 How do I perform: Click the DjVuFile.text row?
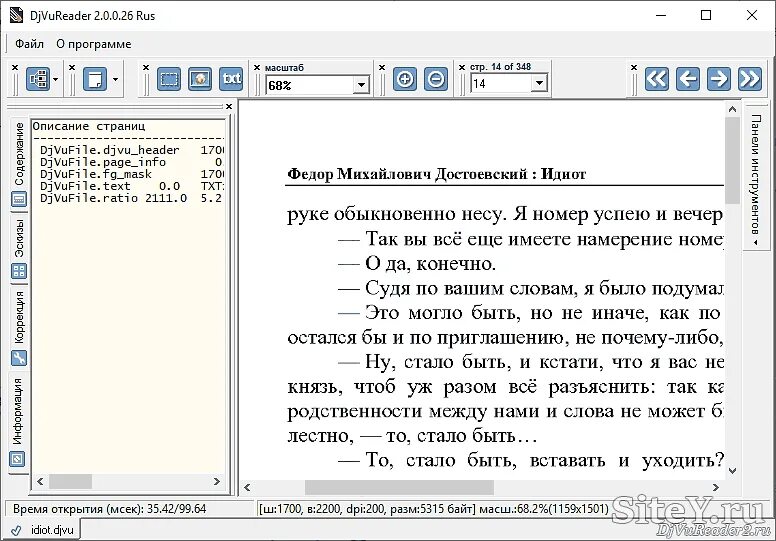pos(132,186)
